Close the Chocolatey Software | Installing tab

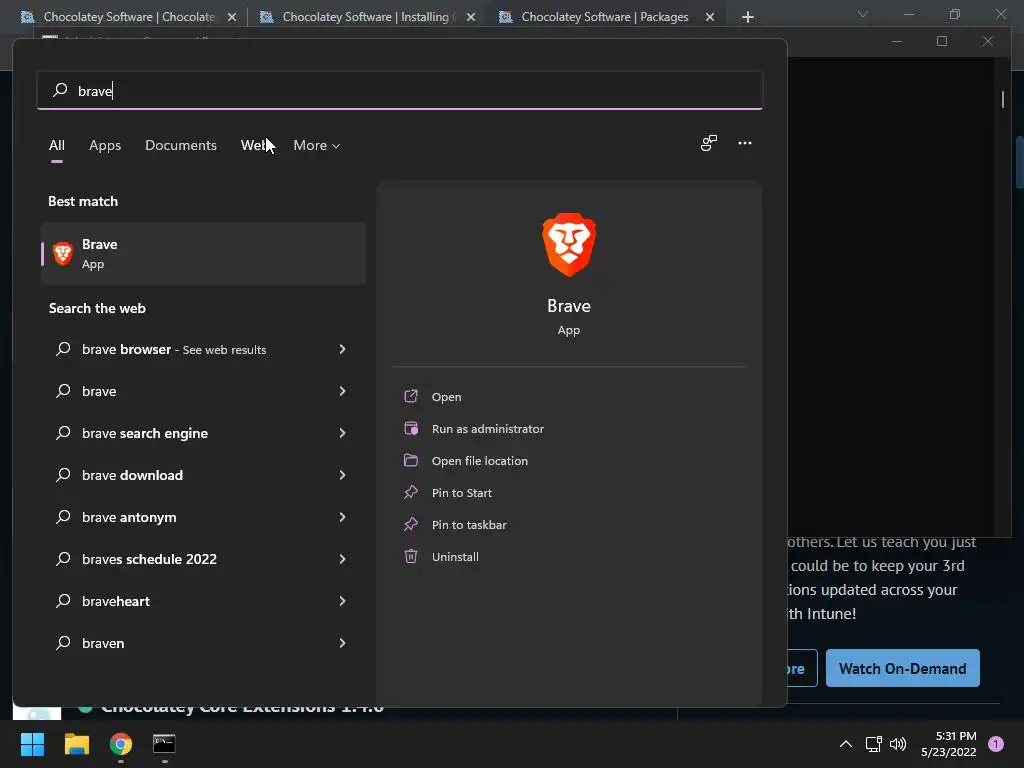pos(471,17)
